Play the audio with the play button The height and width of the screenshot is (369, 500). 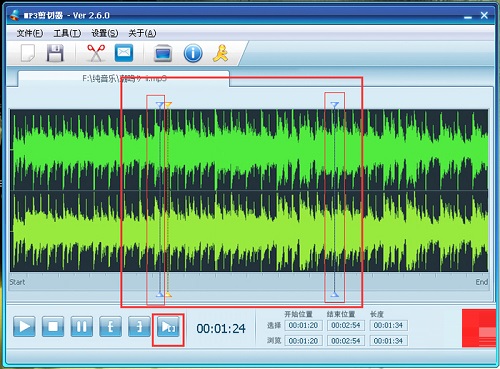click(x=24, y=326)
